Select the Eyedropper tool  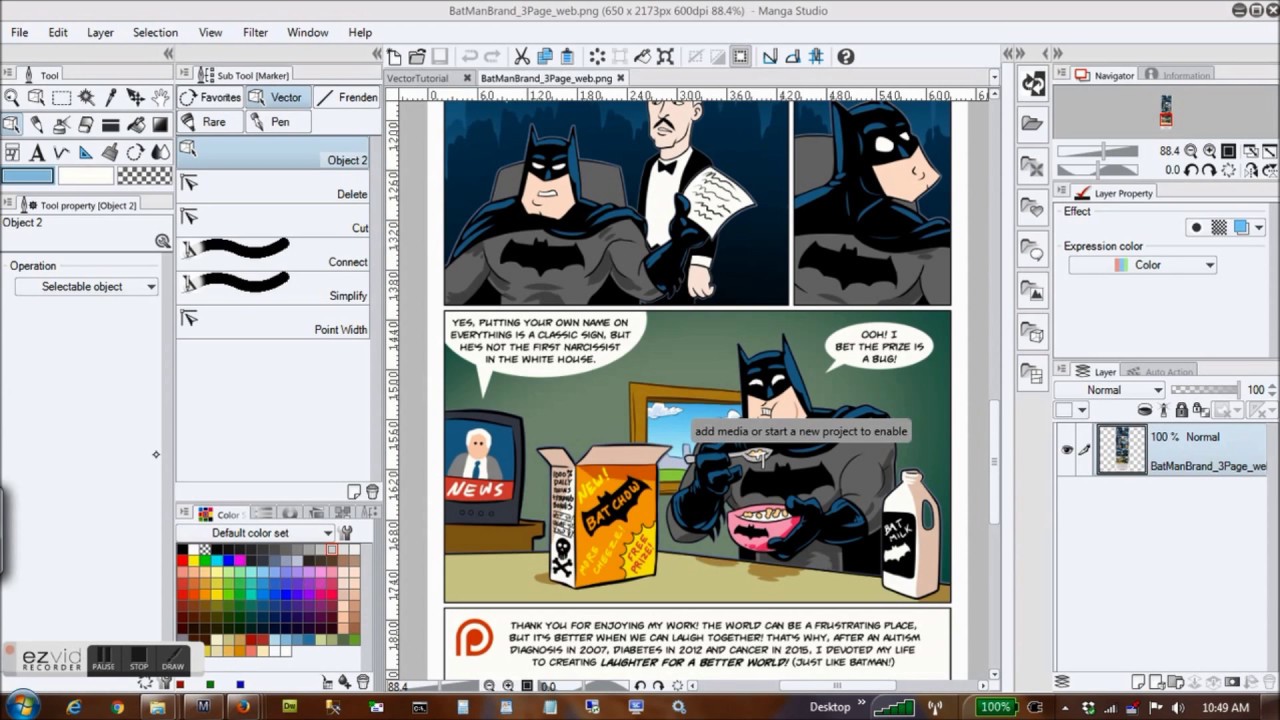click(110, 97)
